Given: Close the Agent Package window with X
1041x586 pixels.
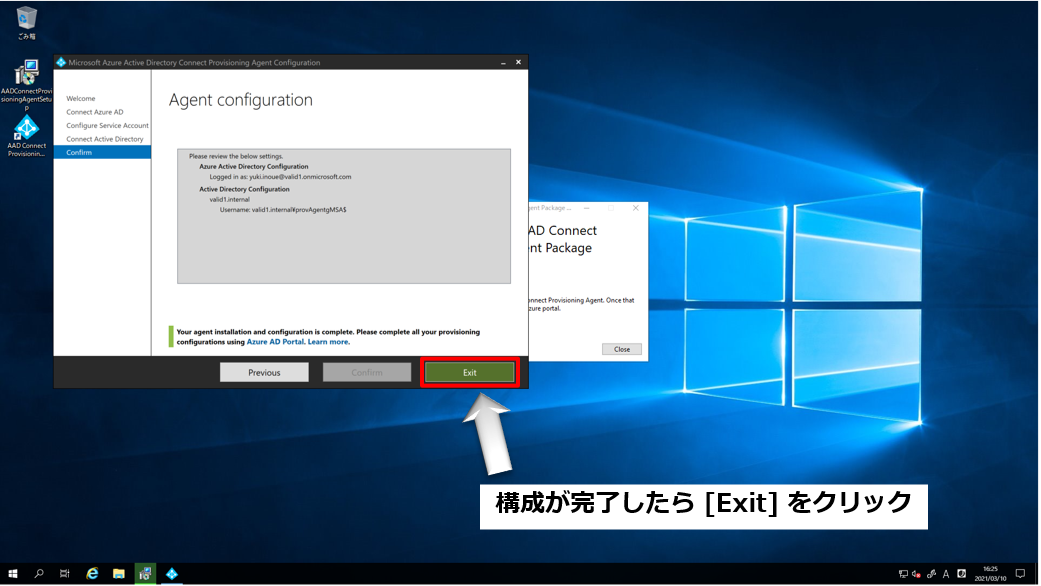Looking at the screenshot, I should 635,208.
